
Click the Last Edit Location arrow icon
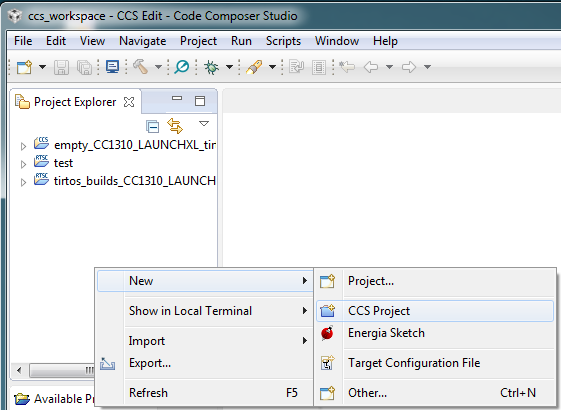347,67
